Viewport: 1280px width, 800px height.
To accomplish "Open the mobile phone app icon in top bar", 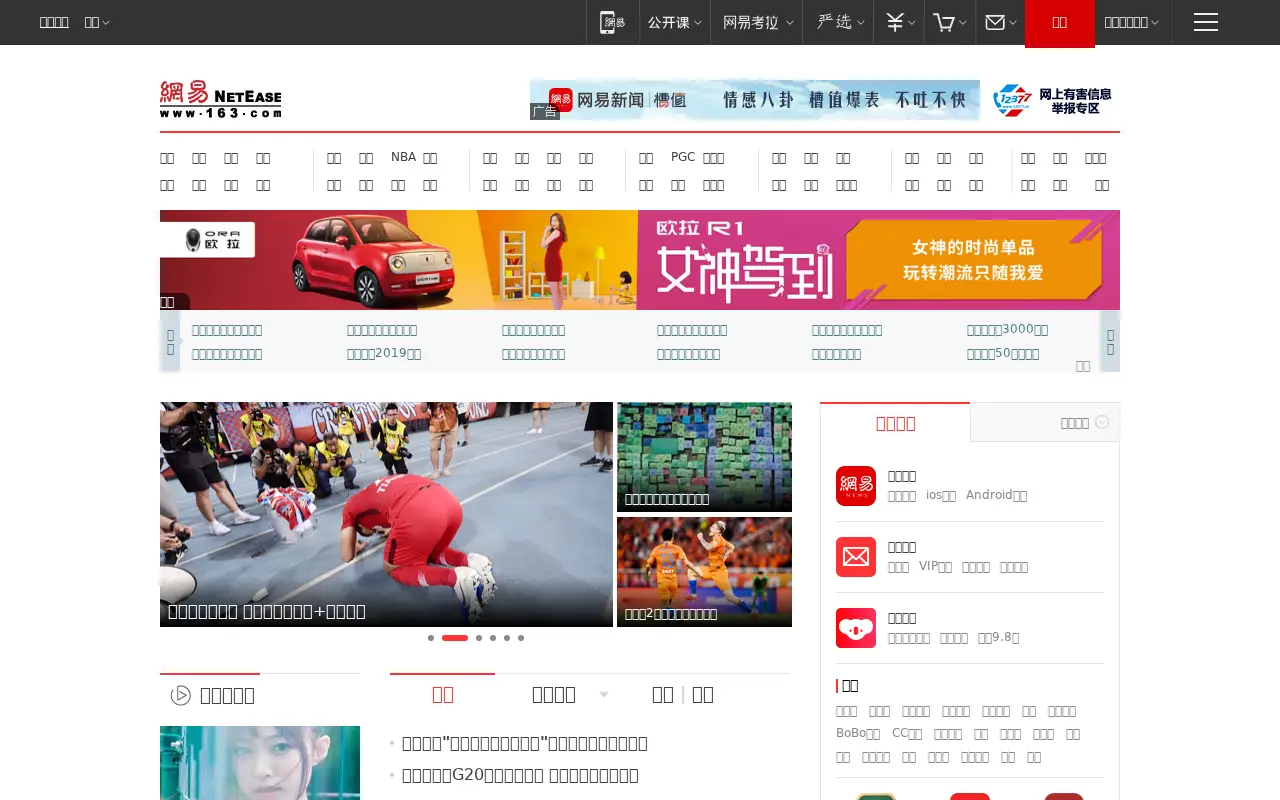I will pos(612,22).
